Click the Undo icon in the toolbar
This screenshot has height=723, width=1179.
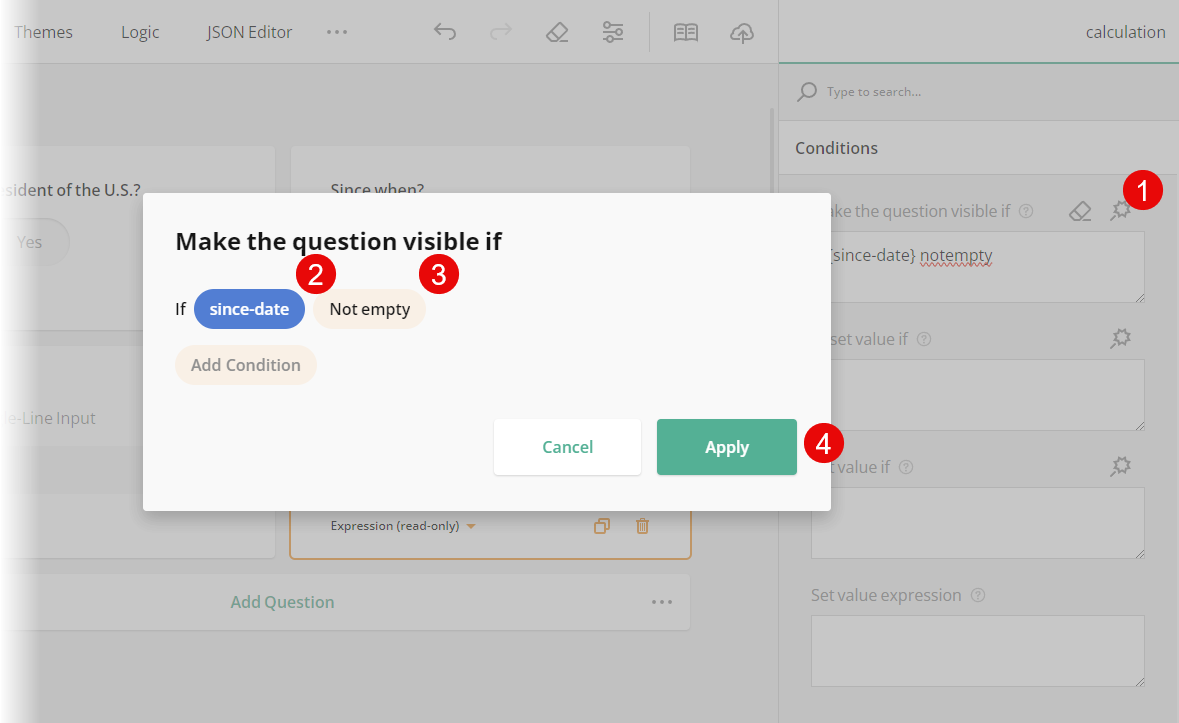[x=444, y=32]
